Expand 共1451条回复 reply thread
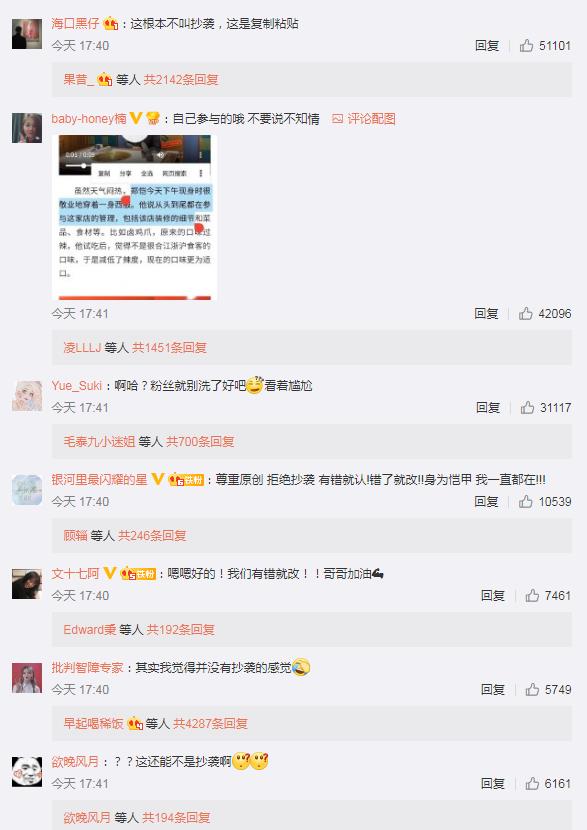587x830 pixels. [169, 347]
